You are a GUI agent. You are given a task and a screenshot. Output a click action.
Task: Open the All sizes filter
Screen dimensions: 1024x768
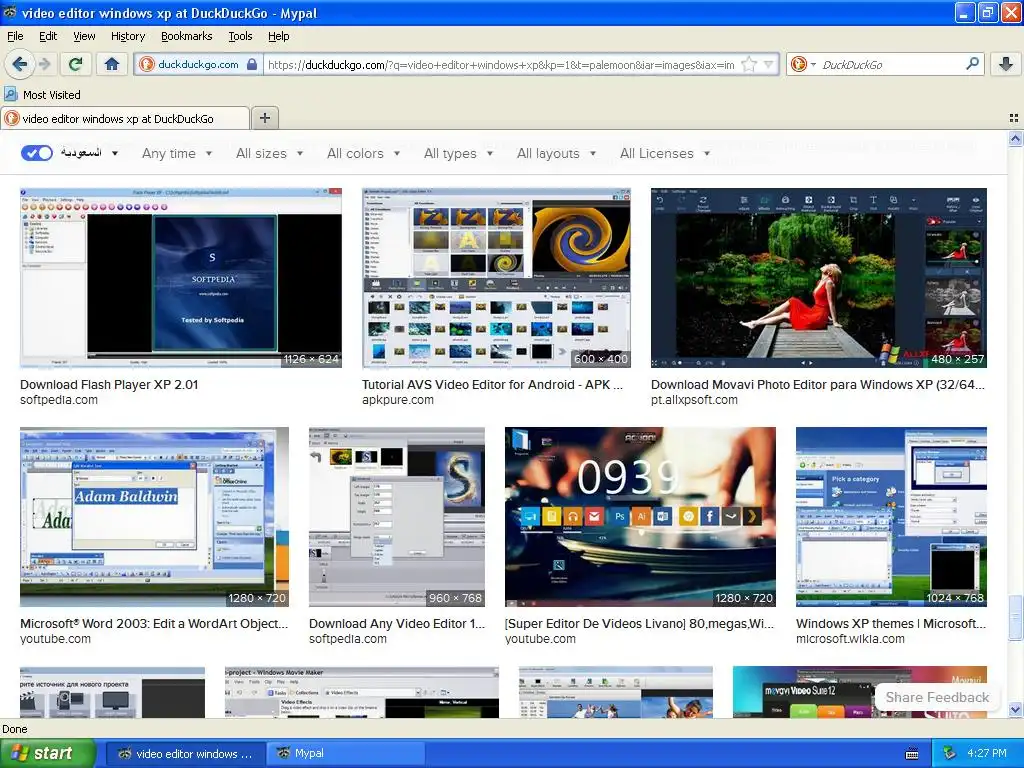(269, 153)
